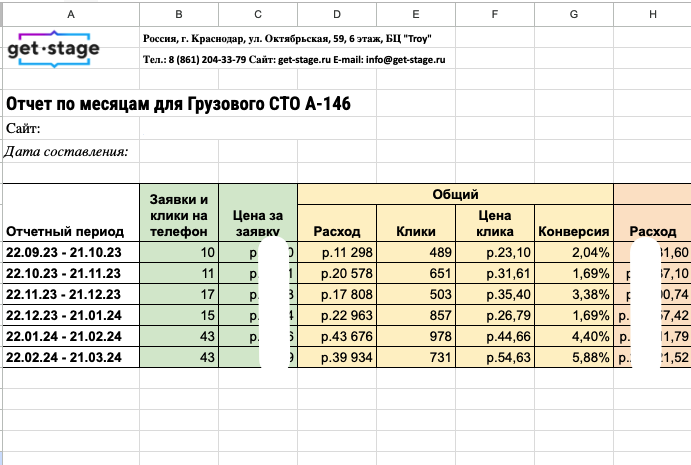This screenshot has width=691, height=465.
Task: Click the merged 'Общий' header cell
Action: click(x=455, y=194)
